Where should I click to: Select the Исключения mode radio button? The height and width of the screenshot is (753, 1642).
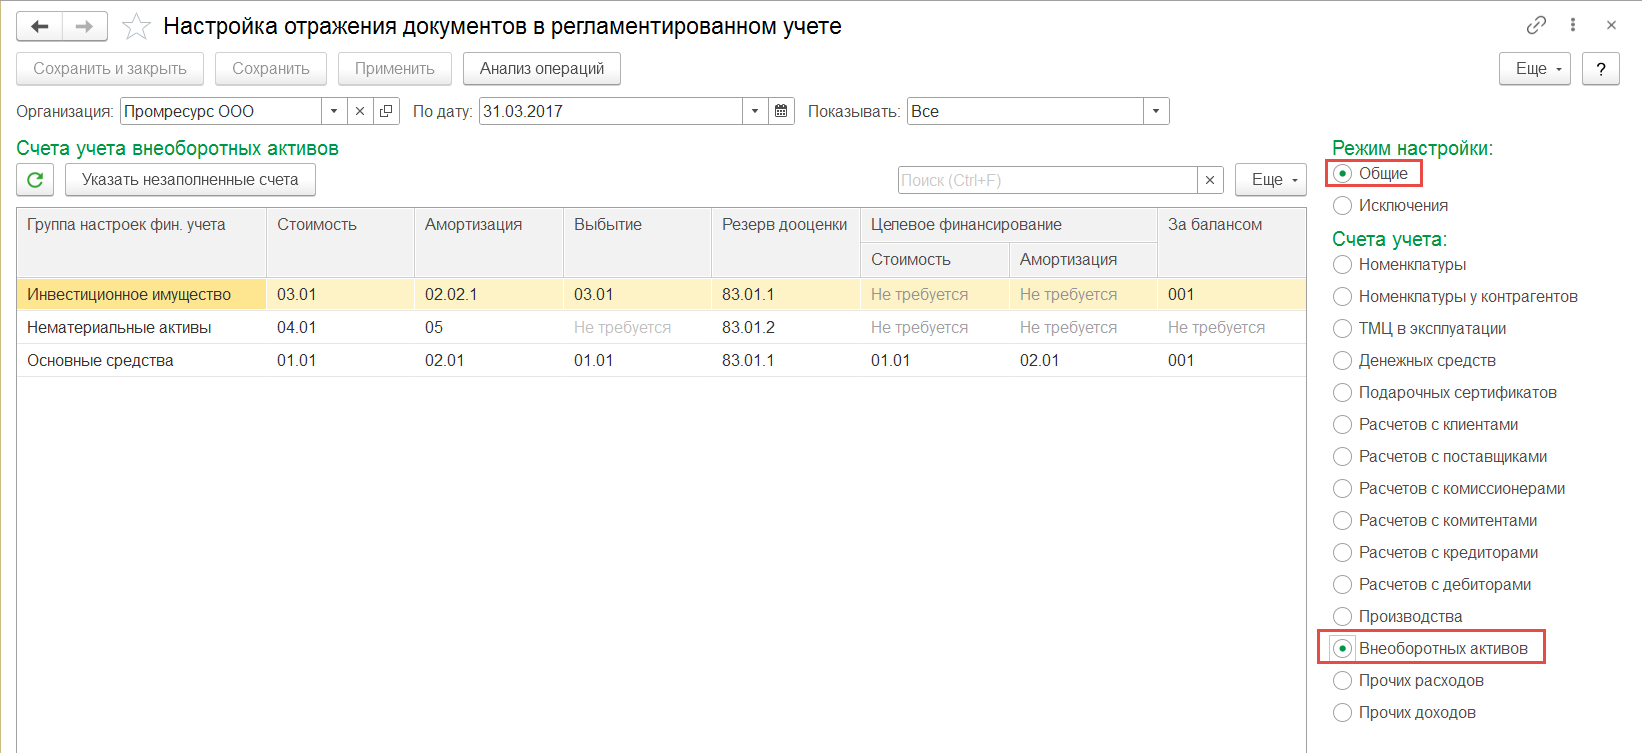point(1343,206)
